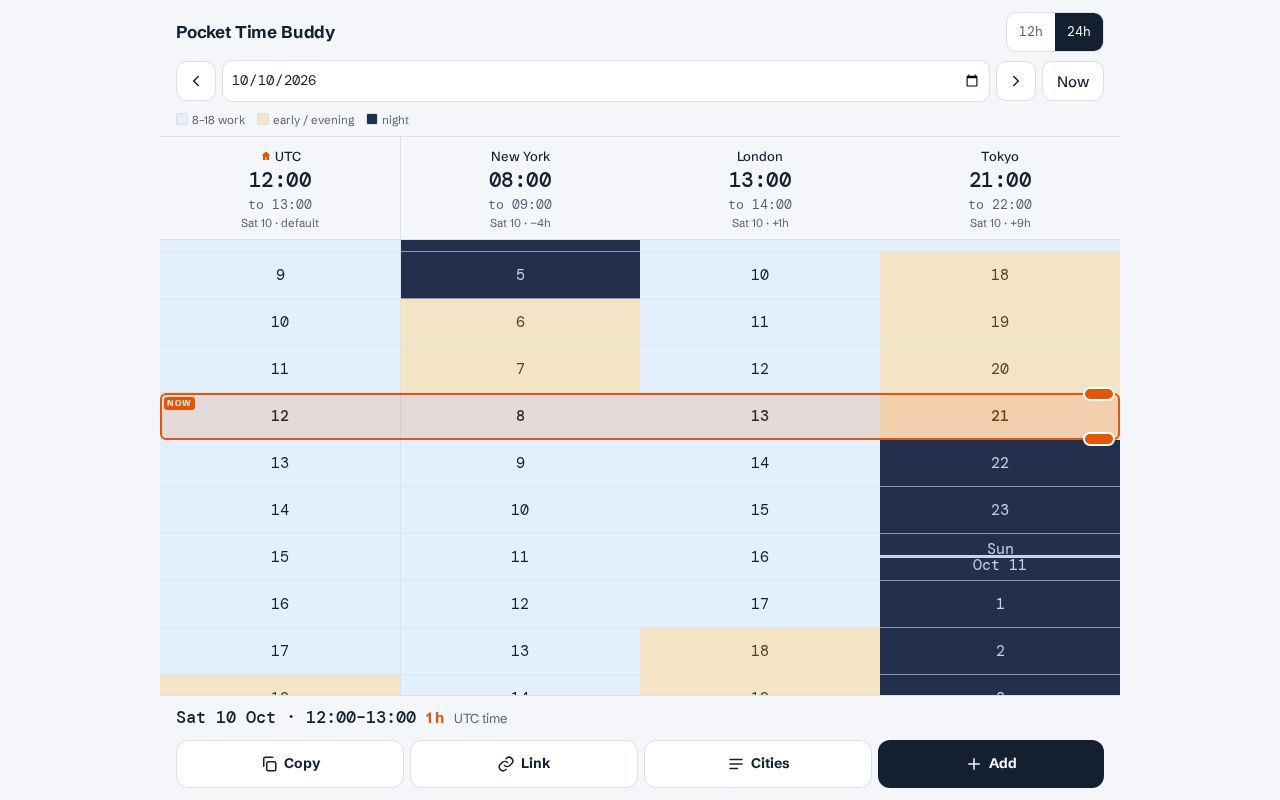
Task: Select the London column header
Action: pos(760,188)
